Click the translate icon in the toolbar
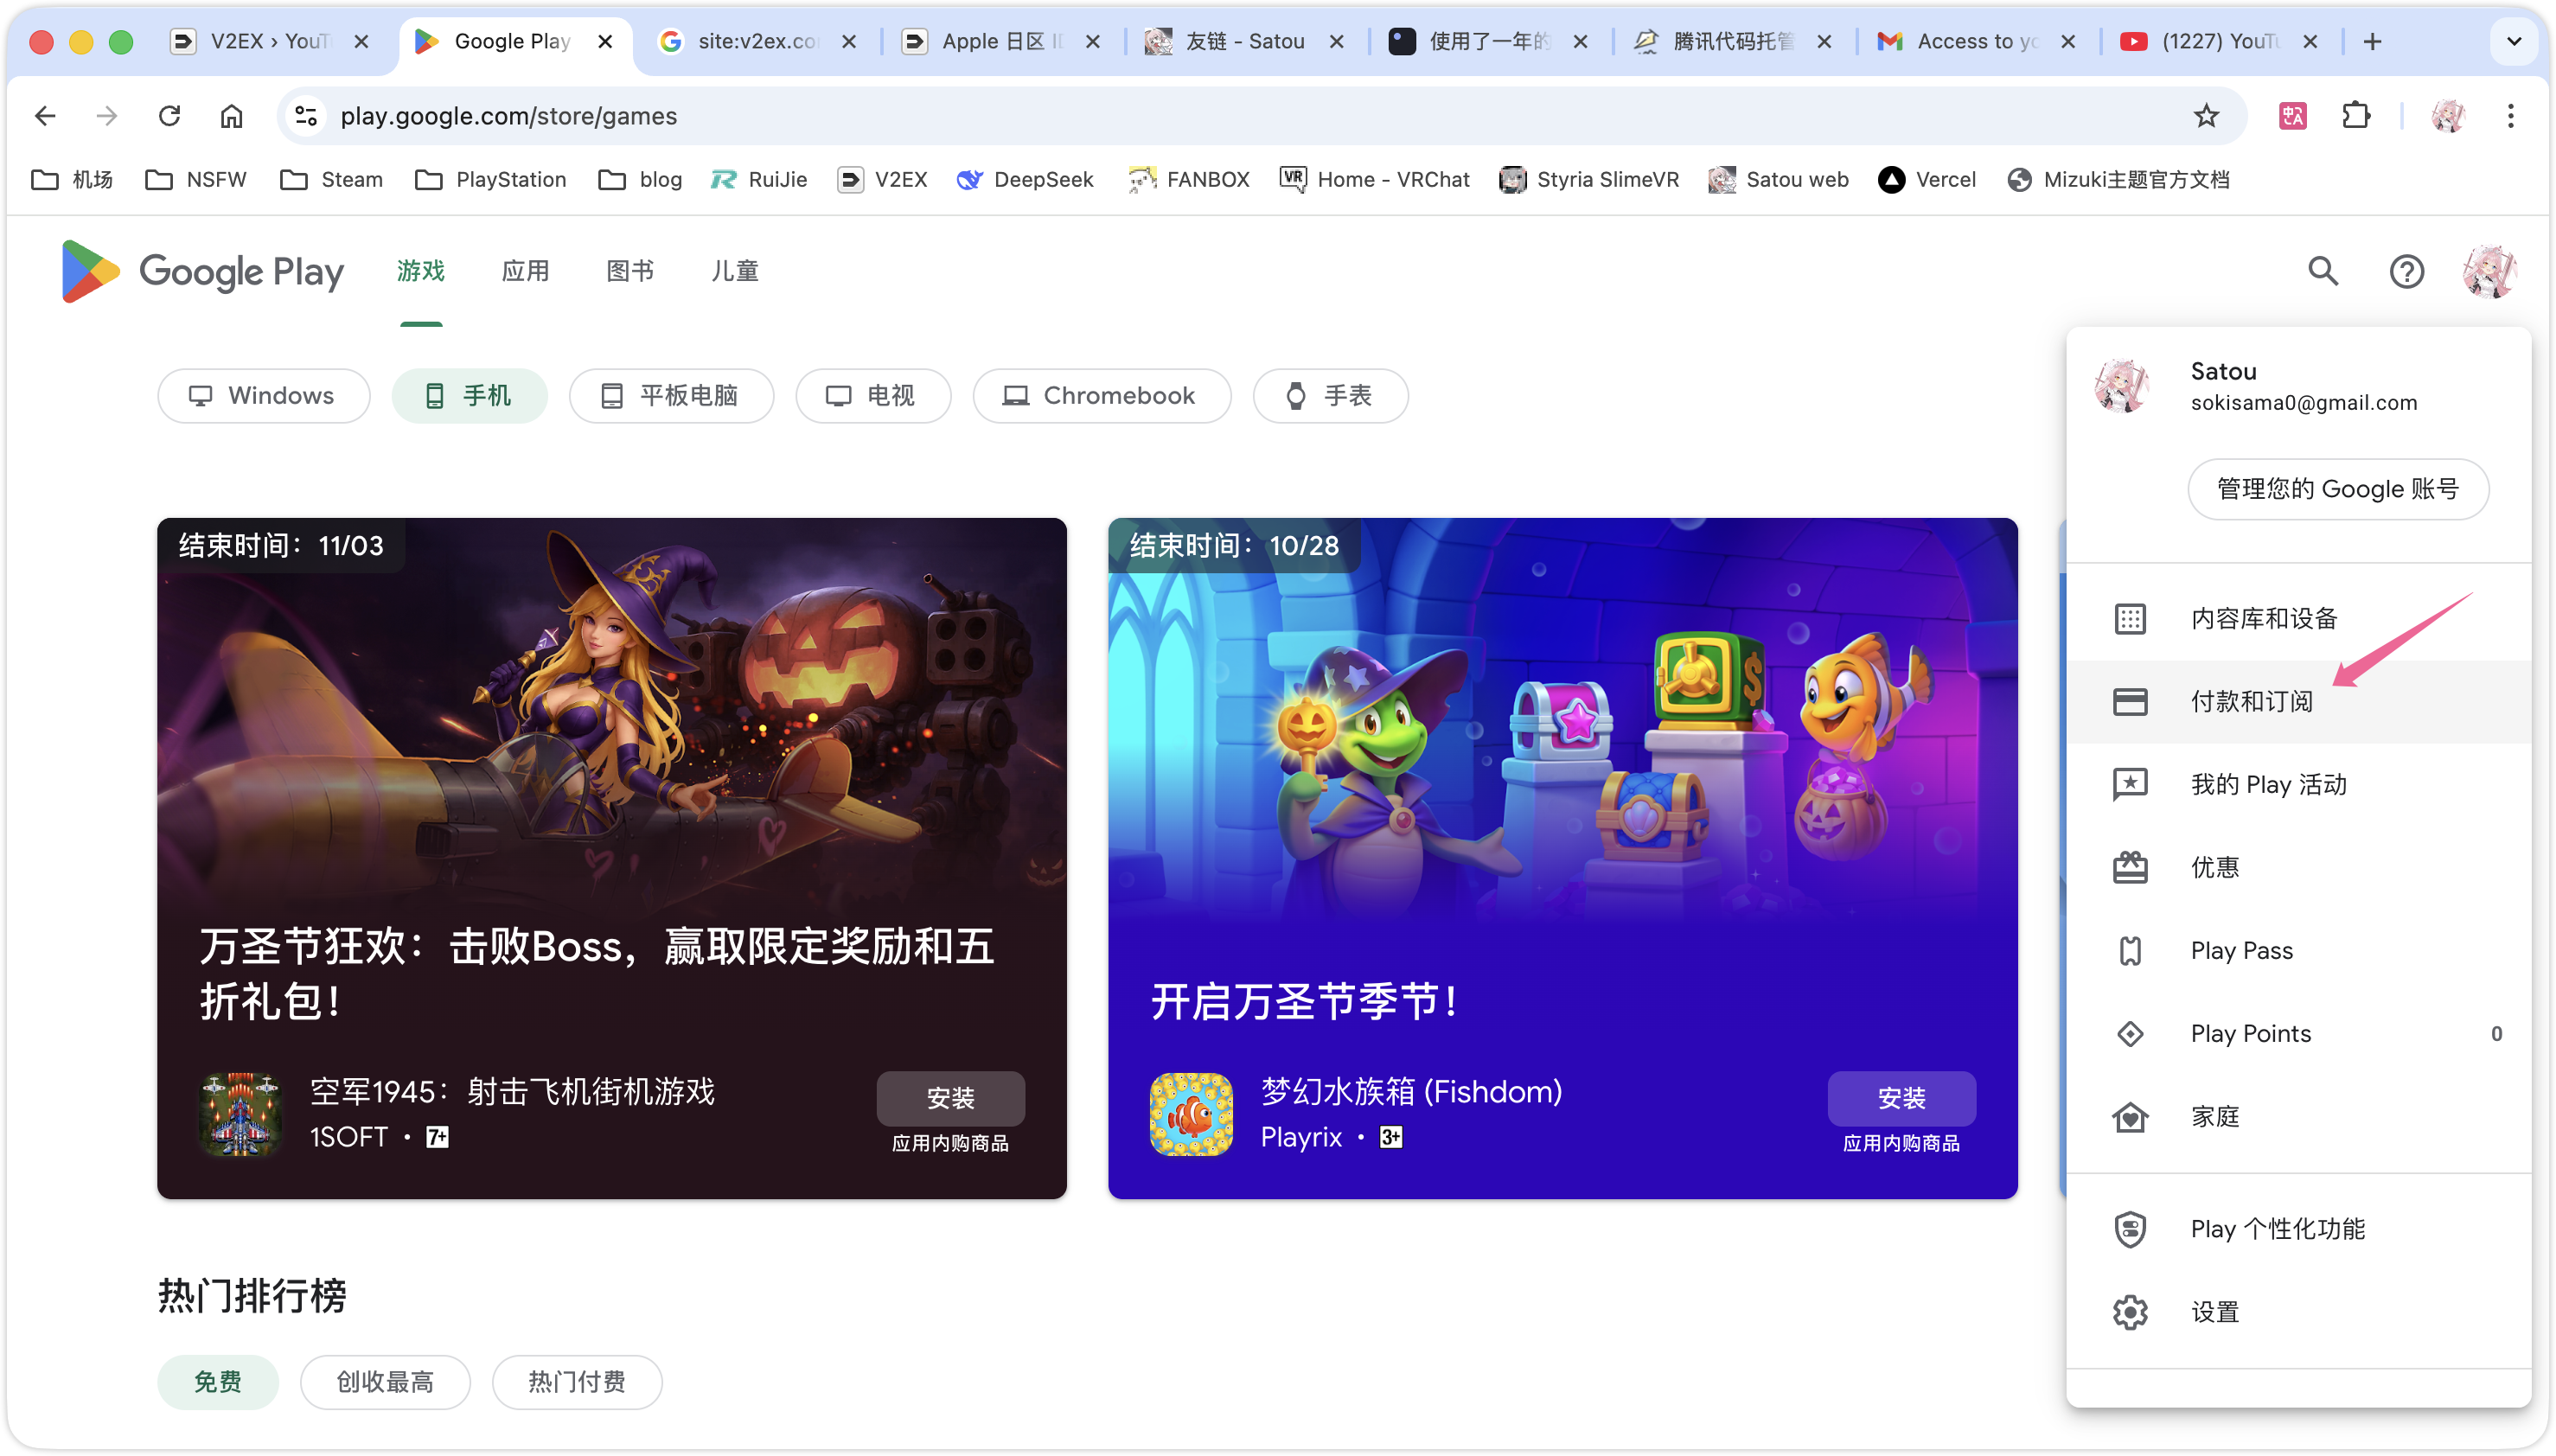Screen dimensions: 2556x1456 click(2292, 116)
